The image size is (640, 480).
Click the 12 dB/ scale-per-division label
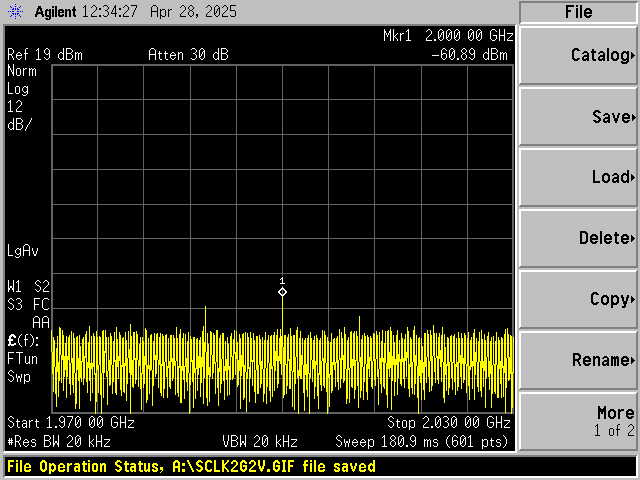tap(19, 116)
